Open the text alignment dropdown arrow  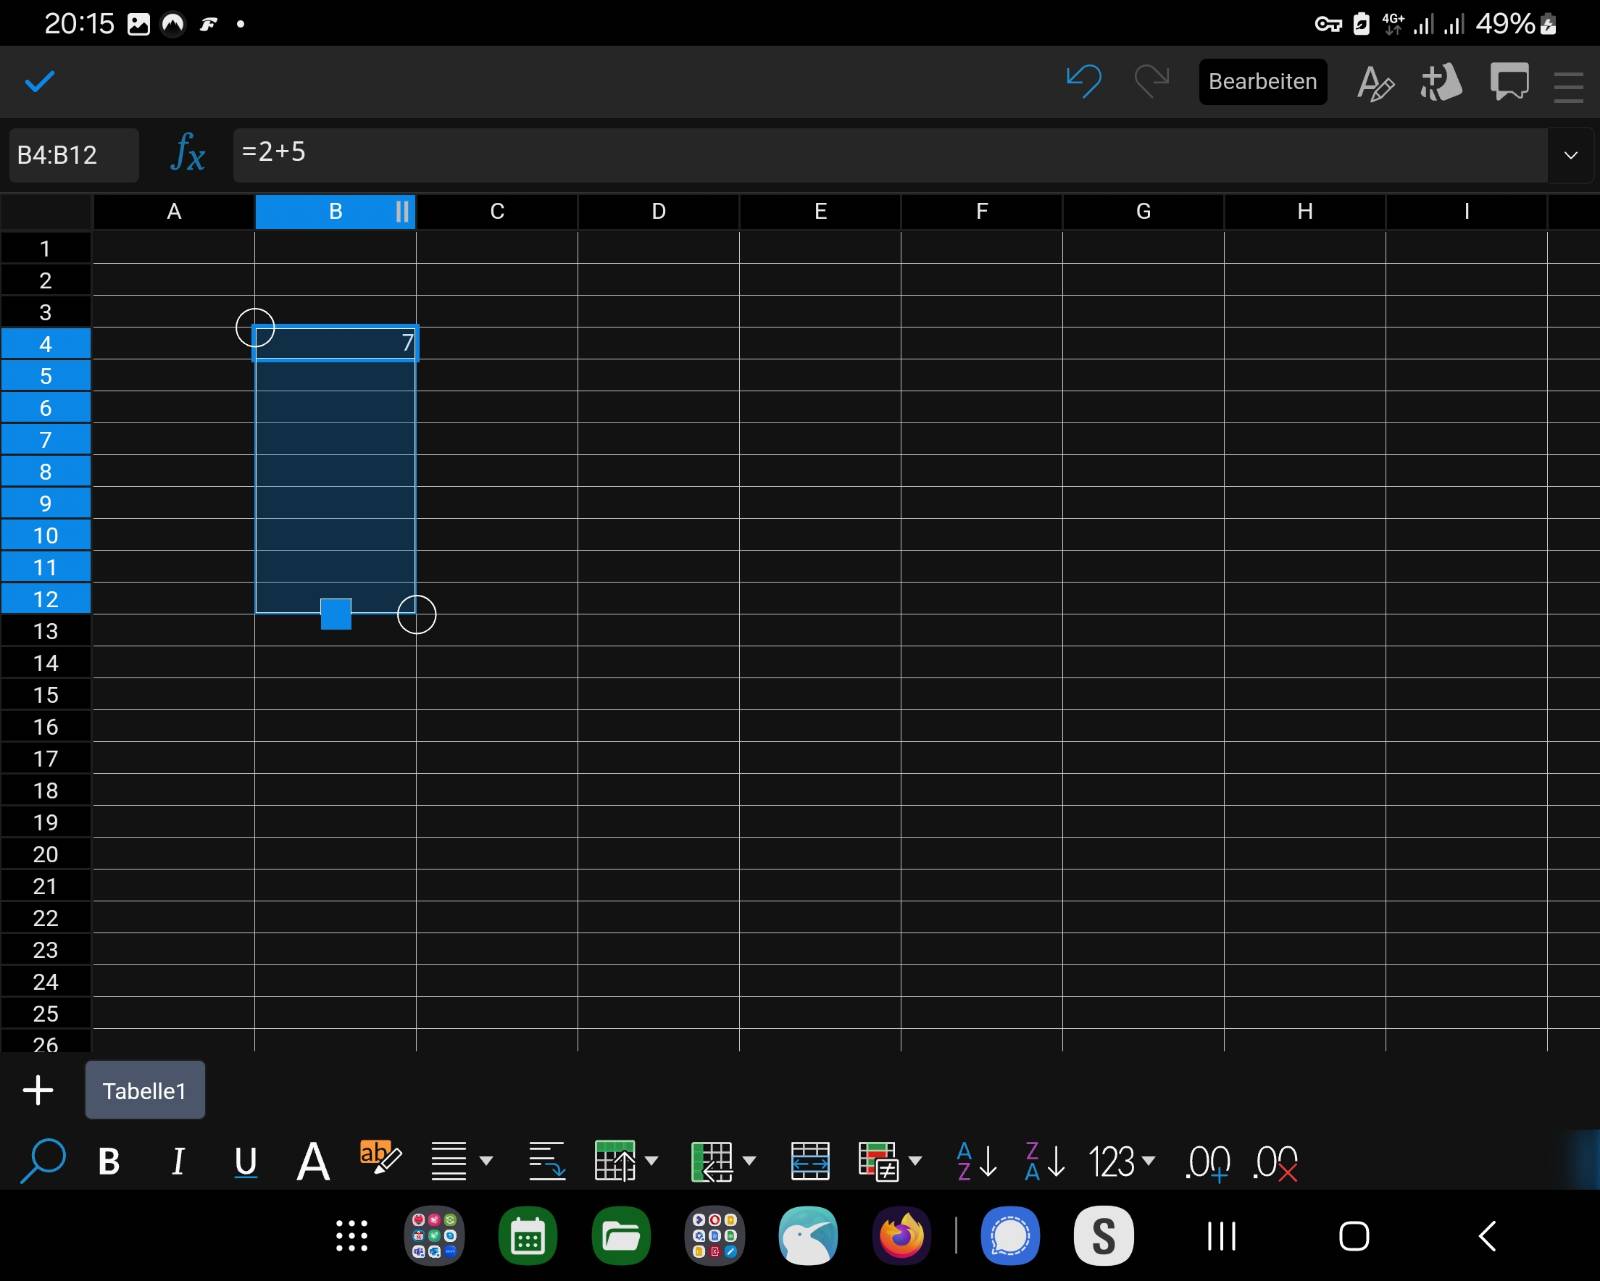pos(486,1161)
